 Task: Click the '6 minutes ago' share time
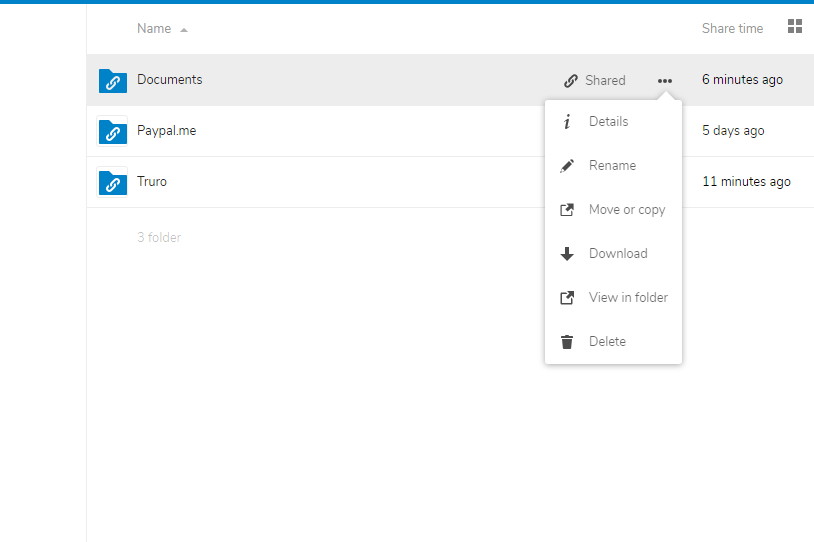pos(742,79)
